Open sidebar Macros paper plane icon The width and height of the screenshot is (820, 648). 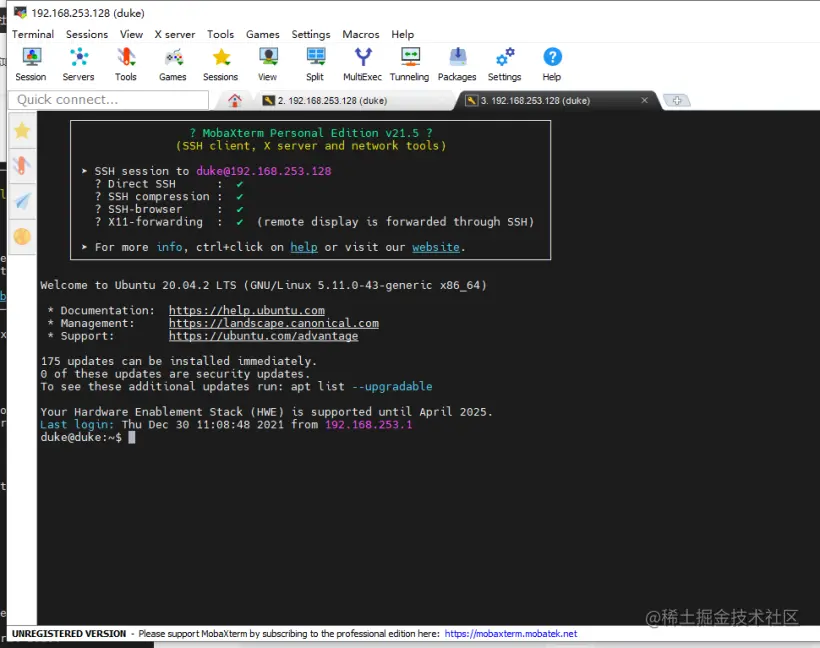pyautogui.click(x=22, y=201)
